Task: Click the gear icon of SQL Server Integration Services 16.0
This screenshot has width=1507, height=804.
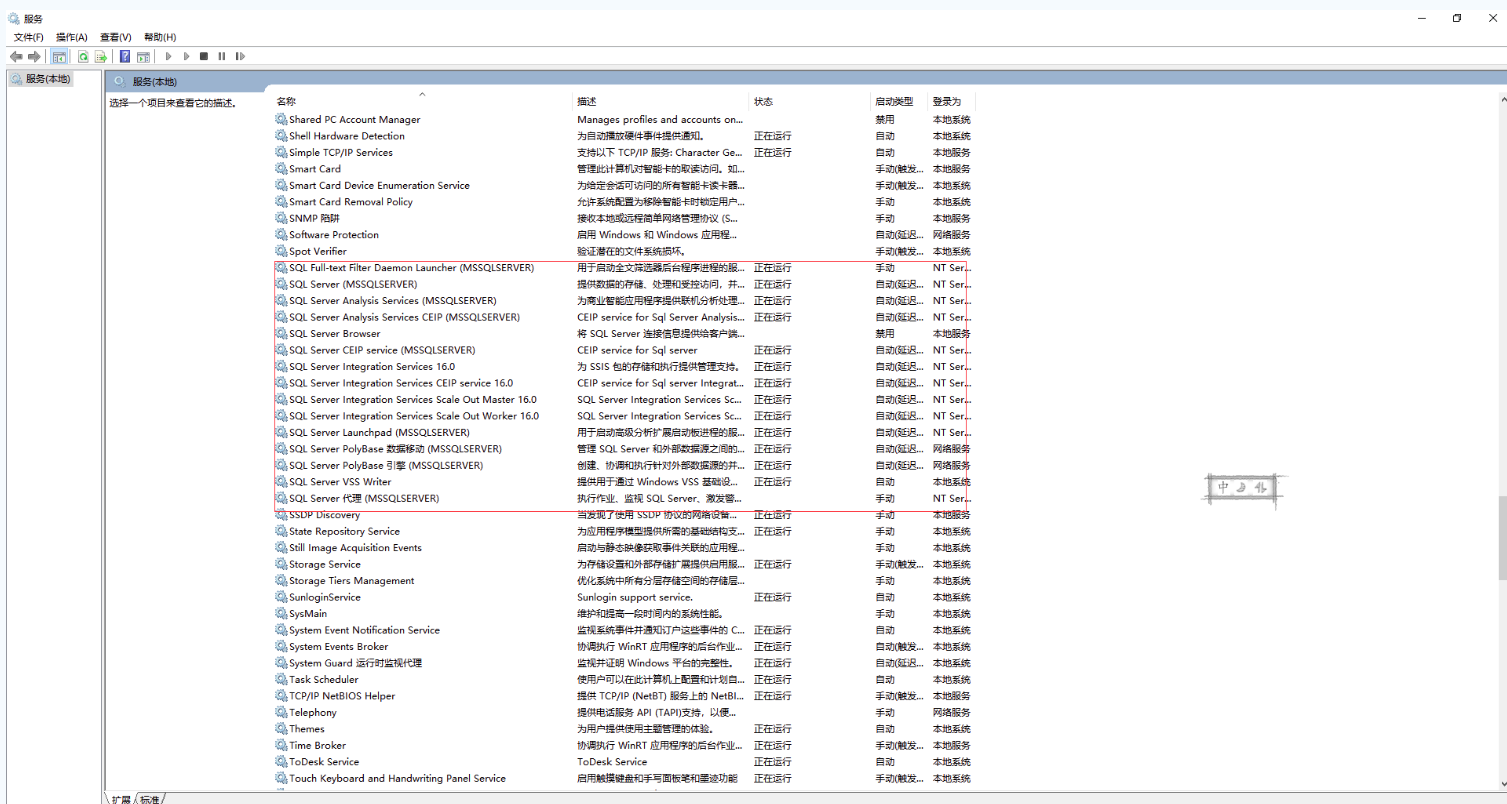Action: pyautogui.click(x=281, y=367)
